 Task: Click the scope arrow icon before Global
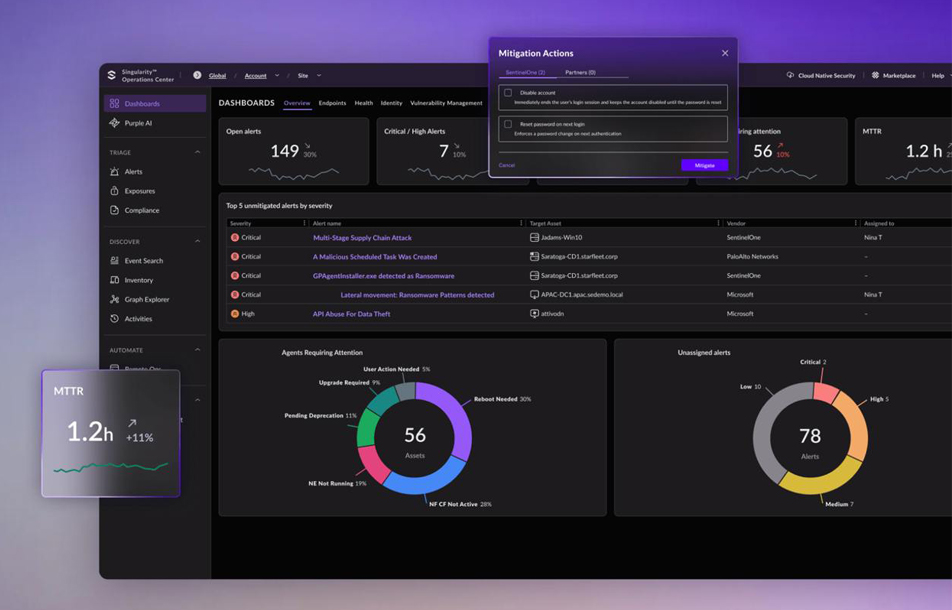[197, 75]
